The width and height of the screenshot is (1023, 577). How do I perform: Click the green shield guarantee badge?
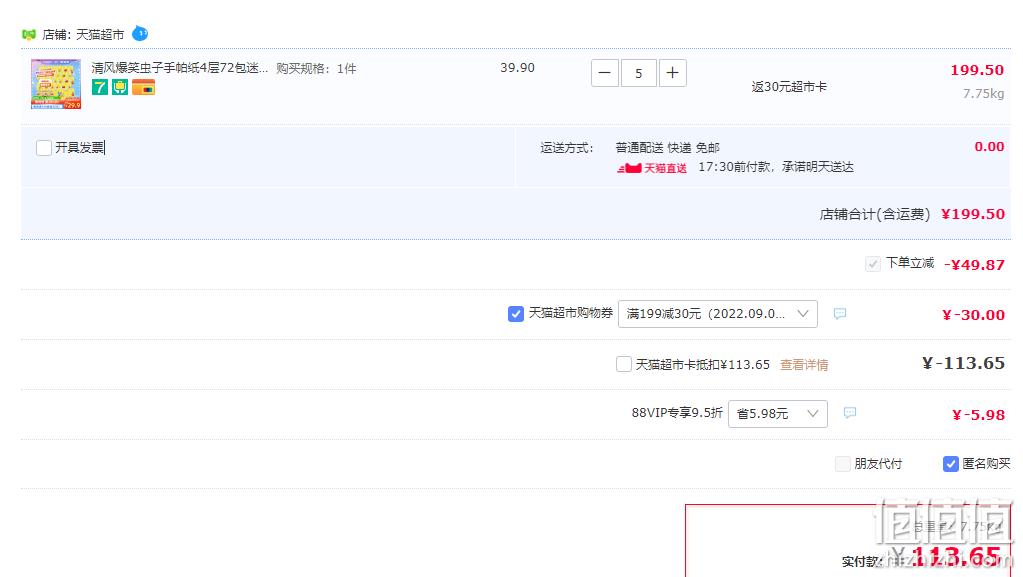point(120,87)
